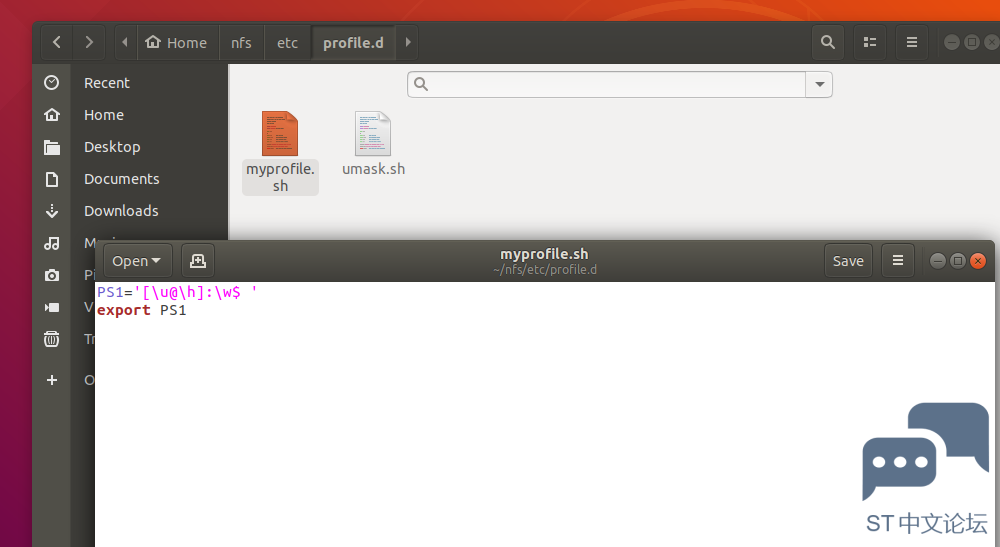Toggle the Files search button
This screenshot has width=1000, height=547.
pyautogui.click(x=828, y=43)
